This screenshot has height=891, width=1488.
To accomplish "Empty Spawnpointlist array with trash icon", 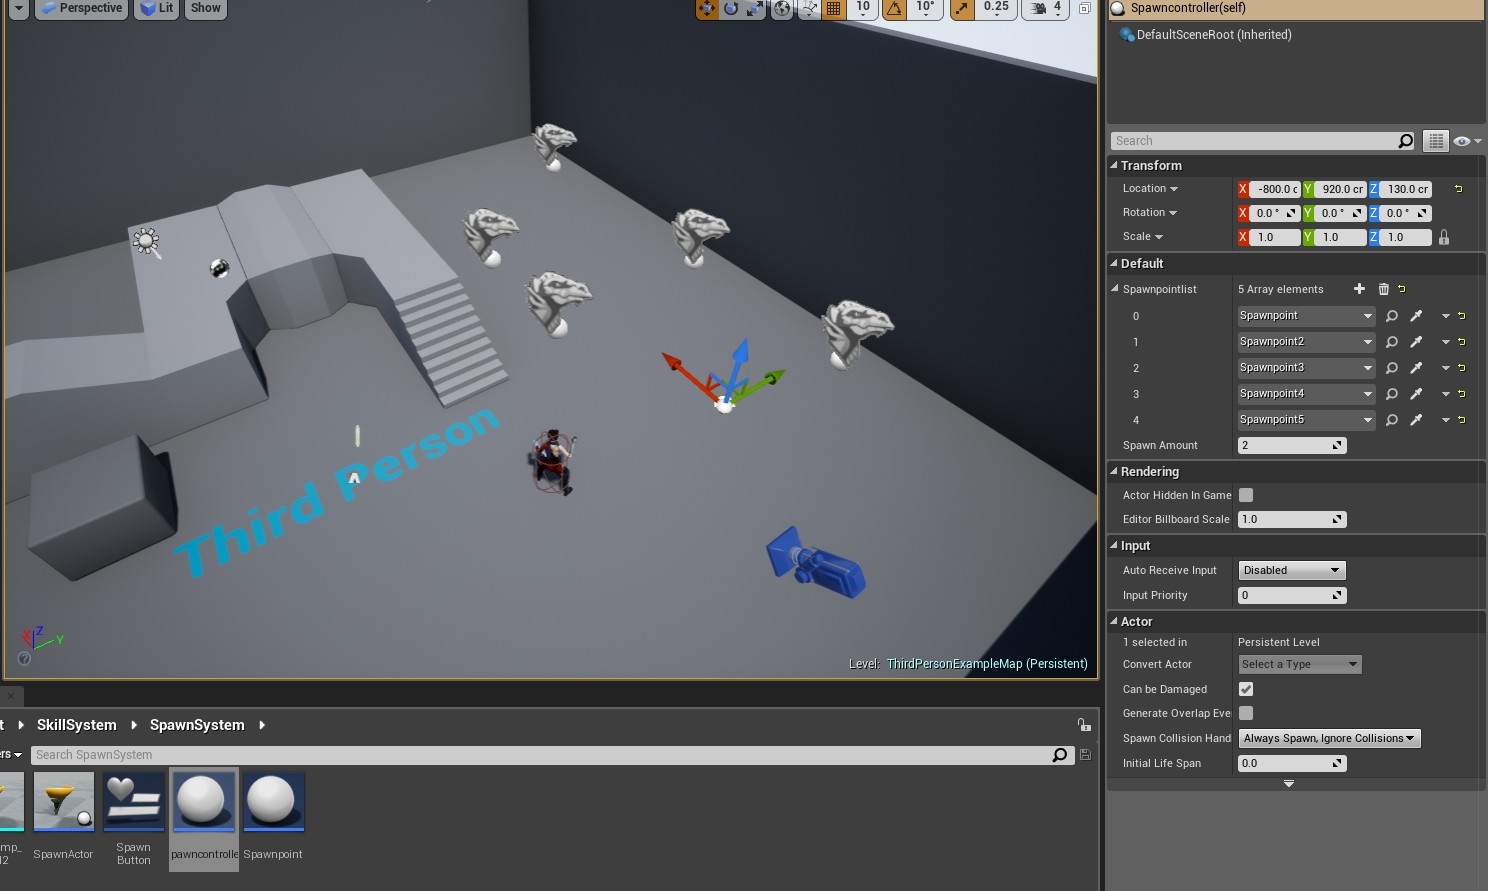I will point(1384,289).
